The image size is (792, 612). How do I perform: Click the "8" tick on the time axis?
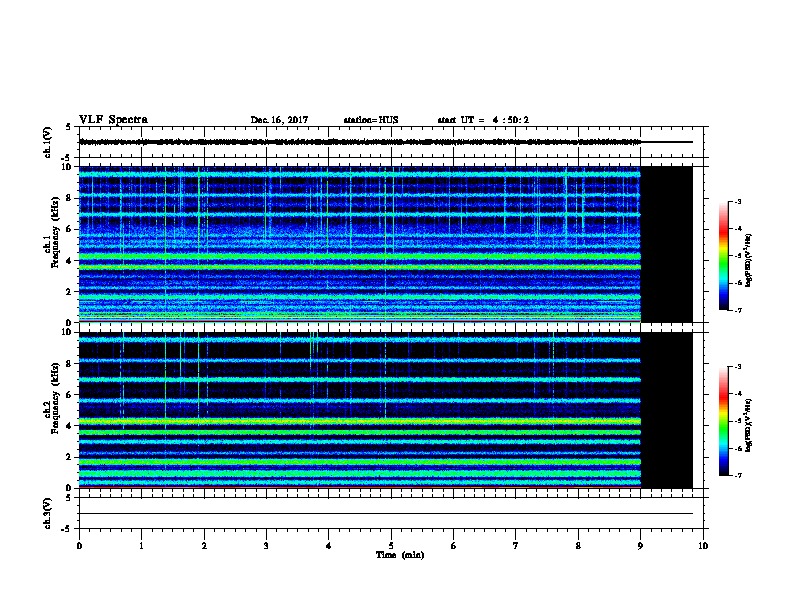578,546
